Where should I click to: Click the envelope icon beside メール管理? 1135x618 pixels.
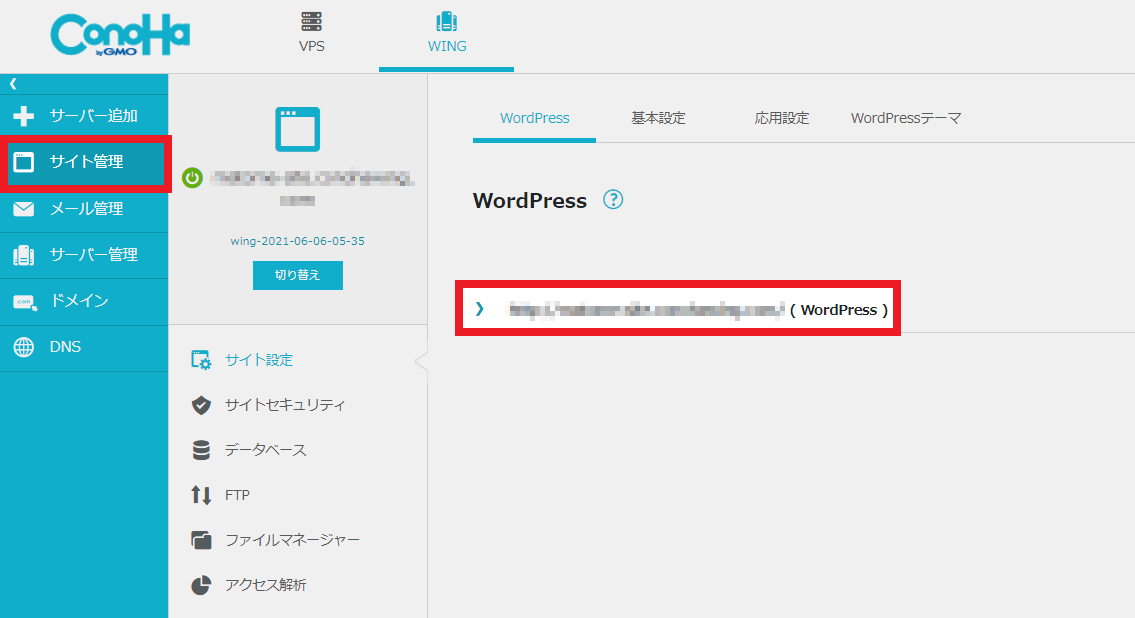pyautogui.click(x=24, y=209)
